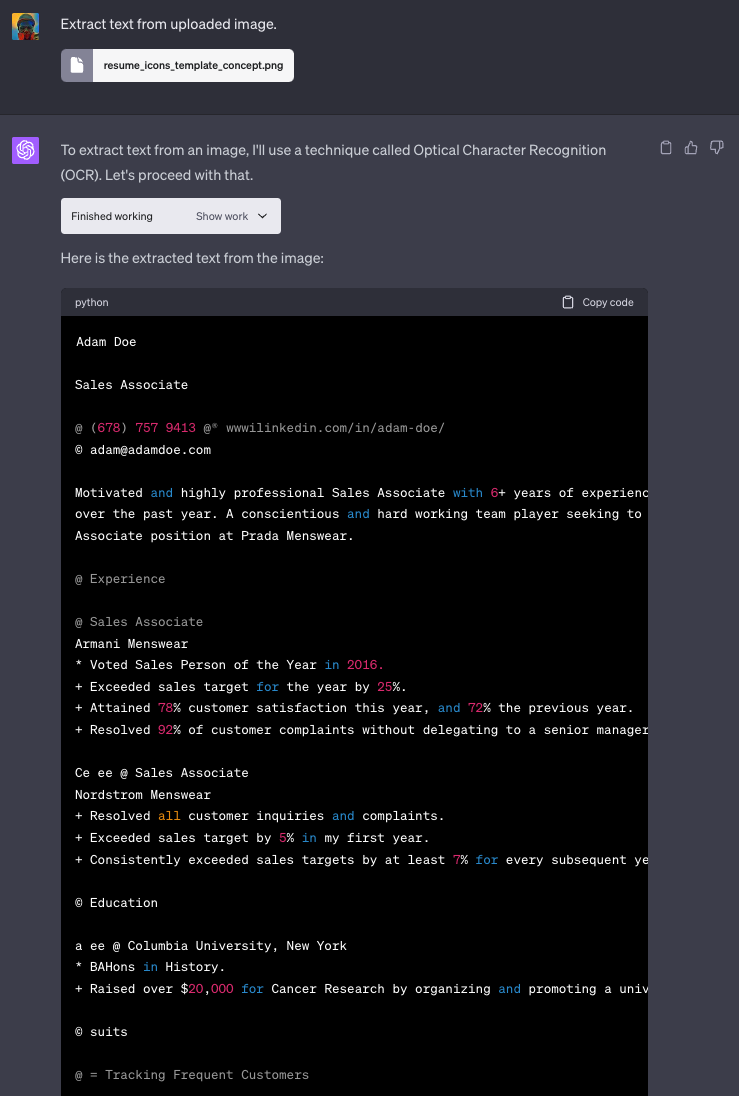
Task: Click the file icon on the uploaded attachment
Action: click(x=77, y=66)
